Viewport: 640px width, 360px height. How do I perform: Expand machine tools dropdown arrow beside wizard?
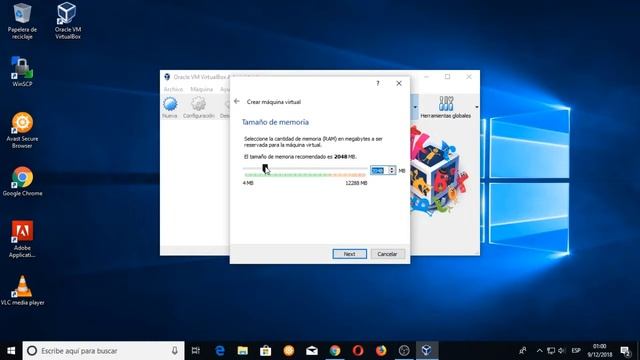tap(415, 107)
